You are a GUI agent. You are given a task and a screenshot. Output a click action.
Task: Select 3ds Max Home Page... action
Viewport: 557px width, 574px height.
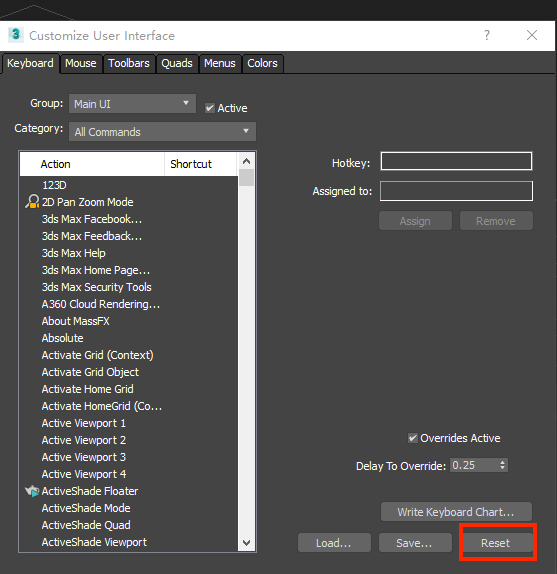click(x=96, y=270)
